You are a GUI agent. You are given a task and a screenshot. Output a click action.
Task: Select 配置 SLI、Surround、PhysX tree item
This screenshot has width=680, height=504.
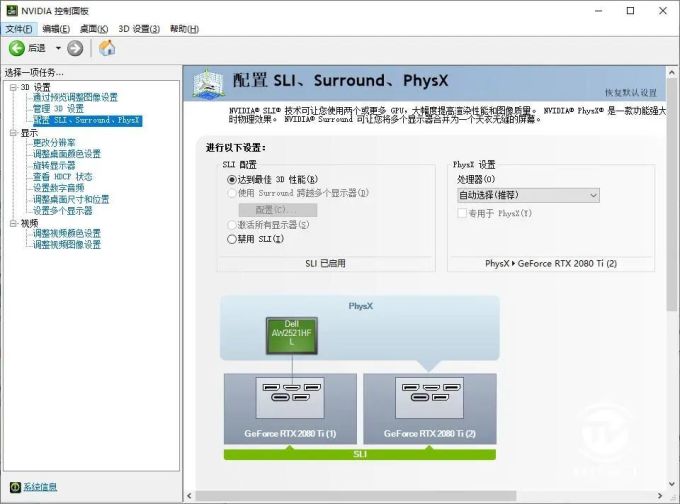coord(87,120)
